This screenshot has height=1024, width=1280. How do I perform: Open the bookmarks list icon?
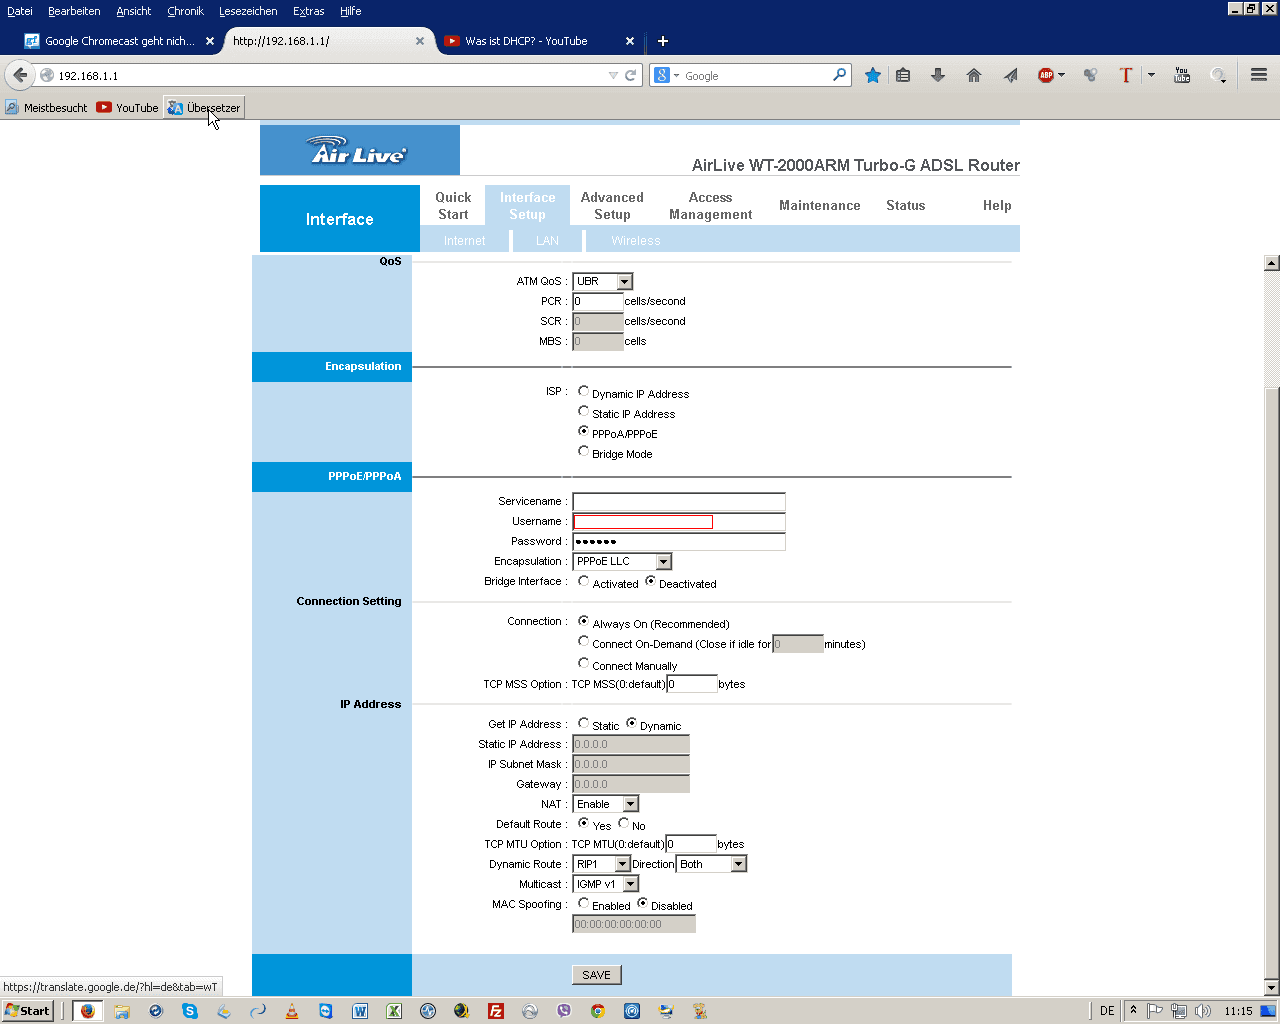pyautogui.click(x=903, y=75)
